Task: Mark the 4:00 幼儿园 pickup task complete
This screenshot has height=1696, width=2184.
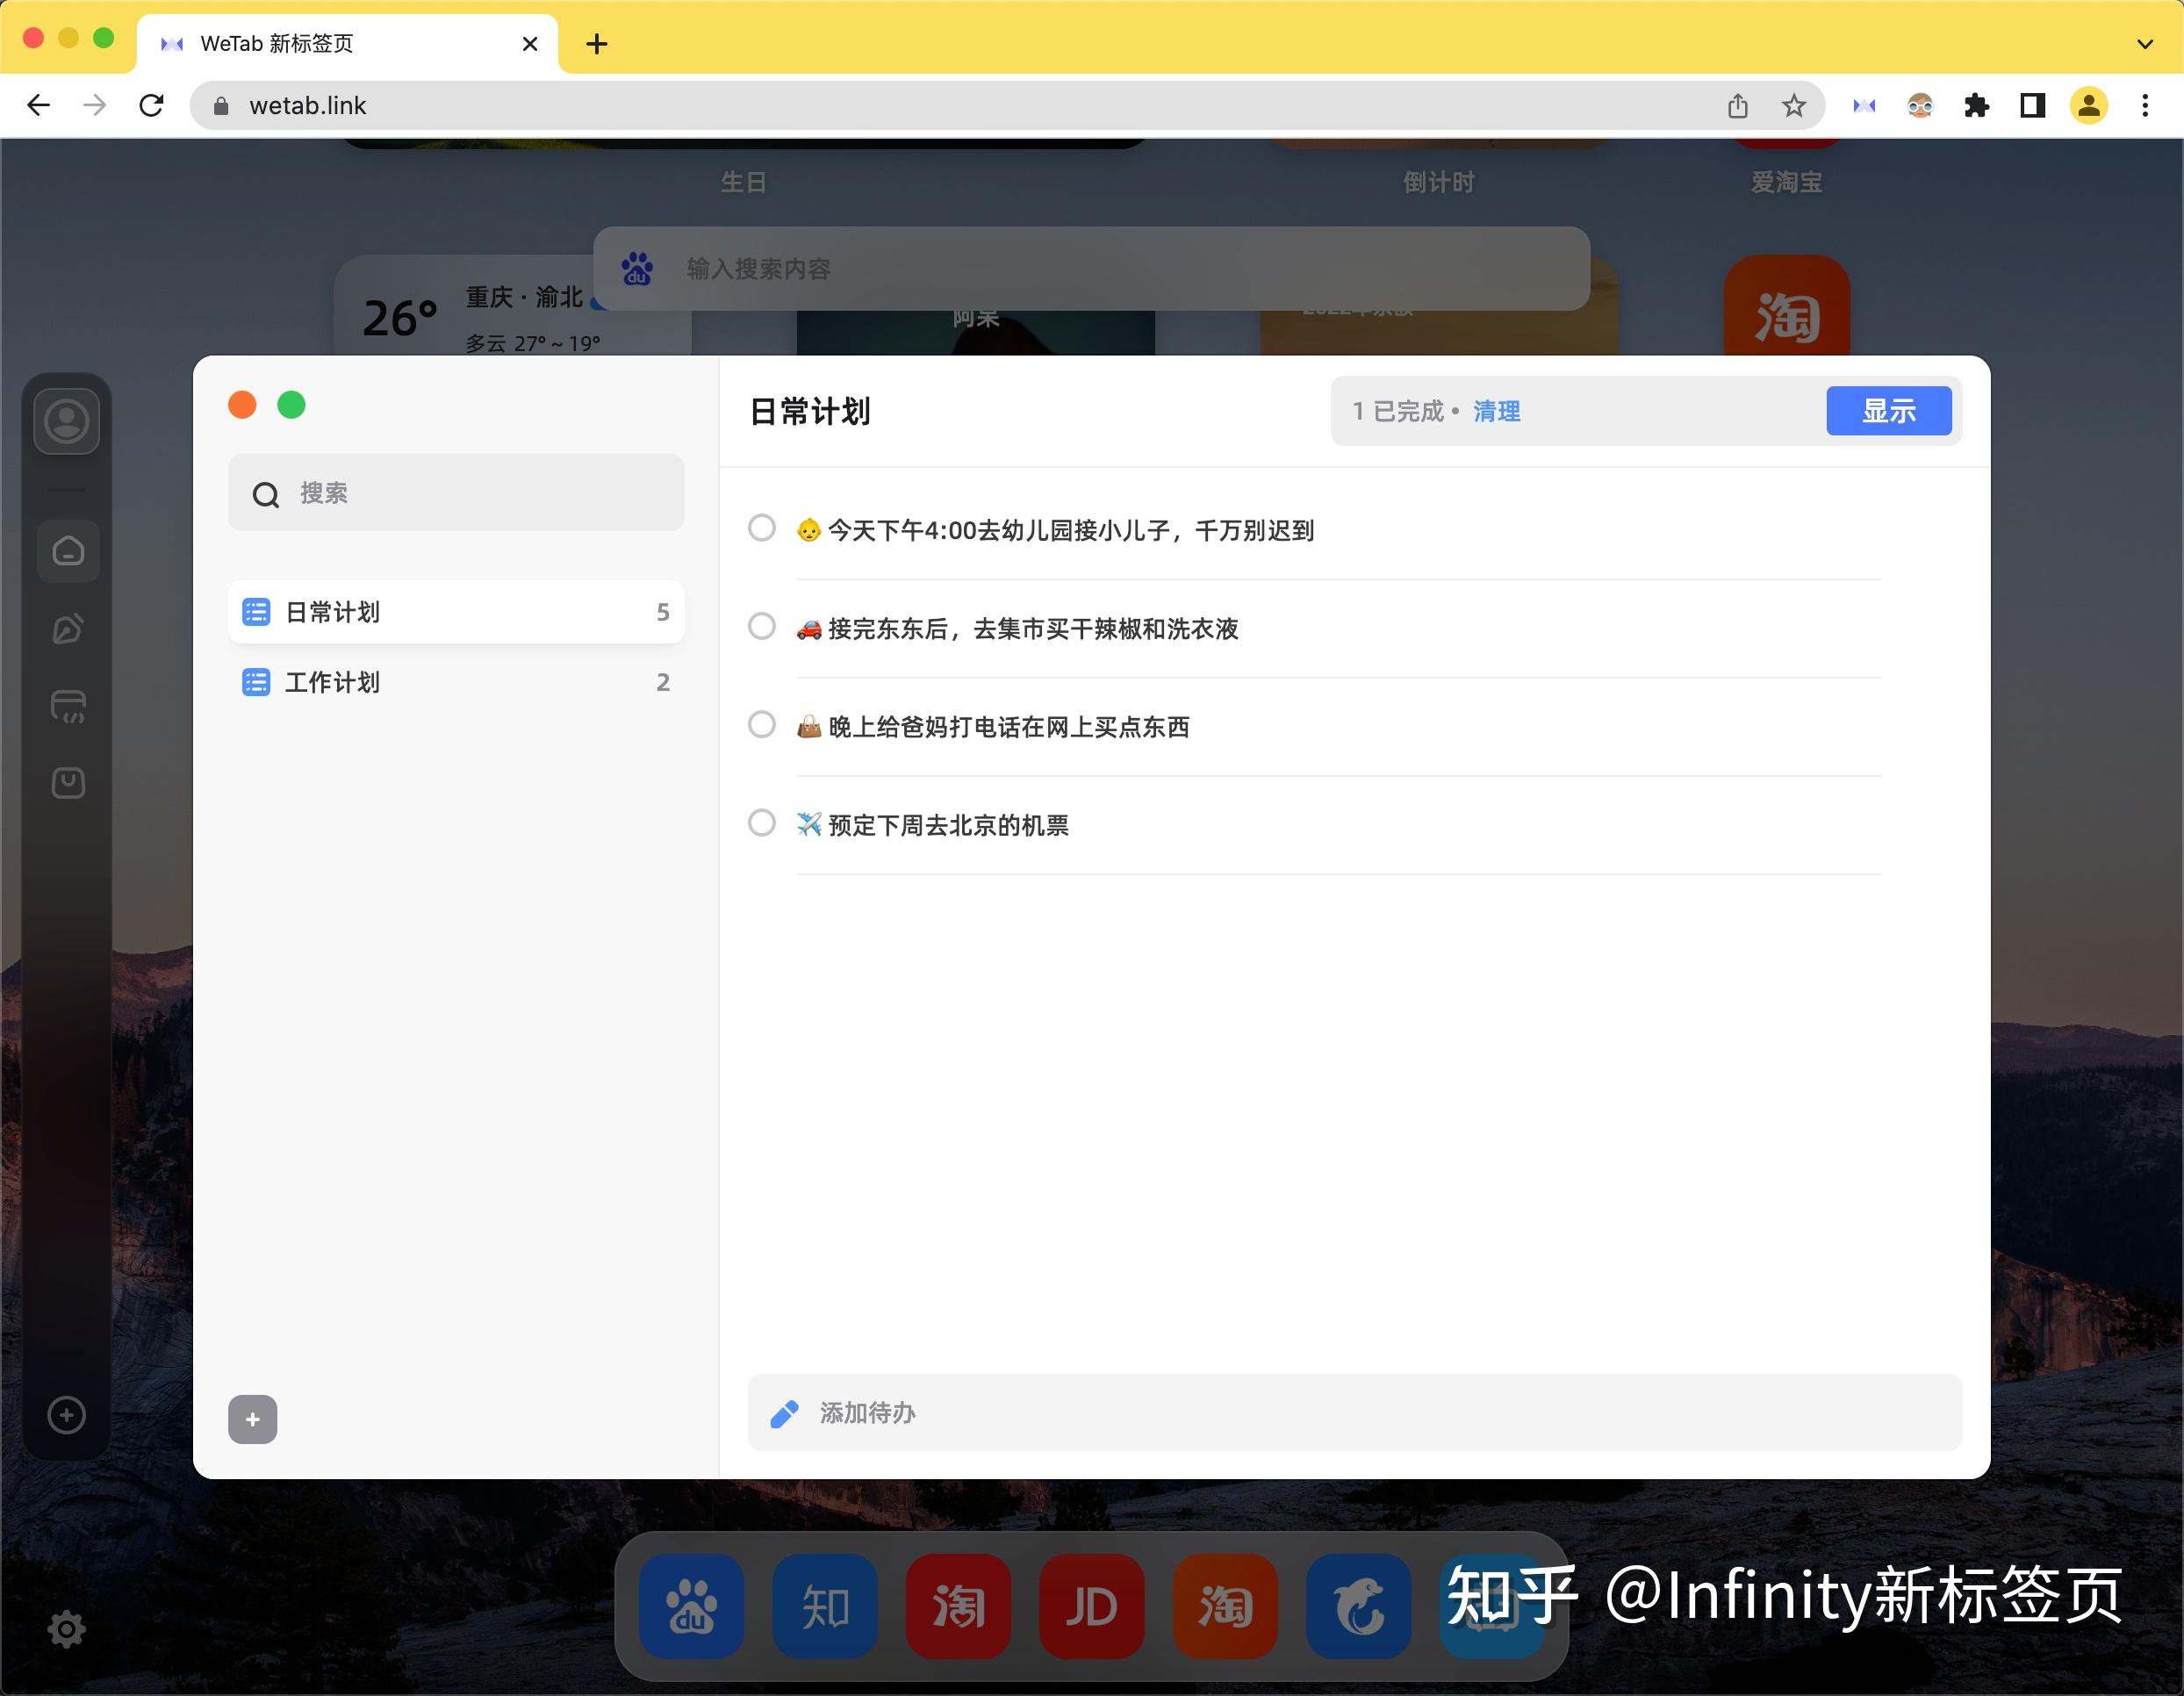Action: 762,528
